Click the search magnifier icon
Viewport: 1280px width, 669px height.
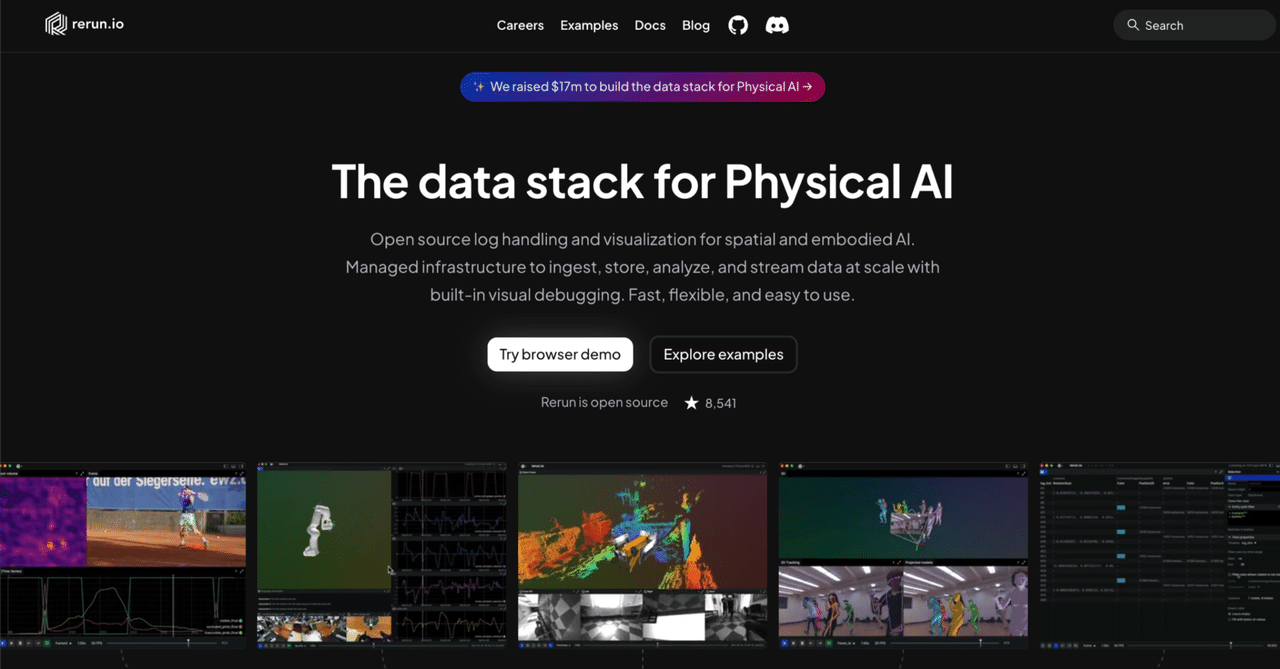[1133, 25]
